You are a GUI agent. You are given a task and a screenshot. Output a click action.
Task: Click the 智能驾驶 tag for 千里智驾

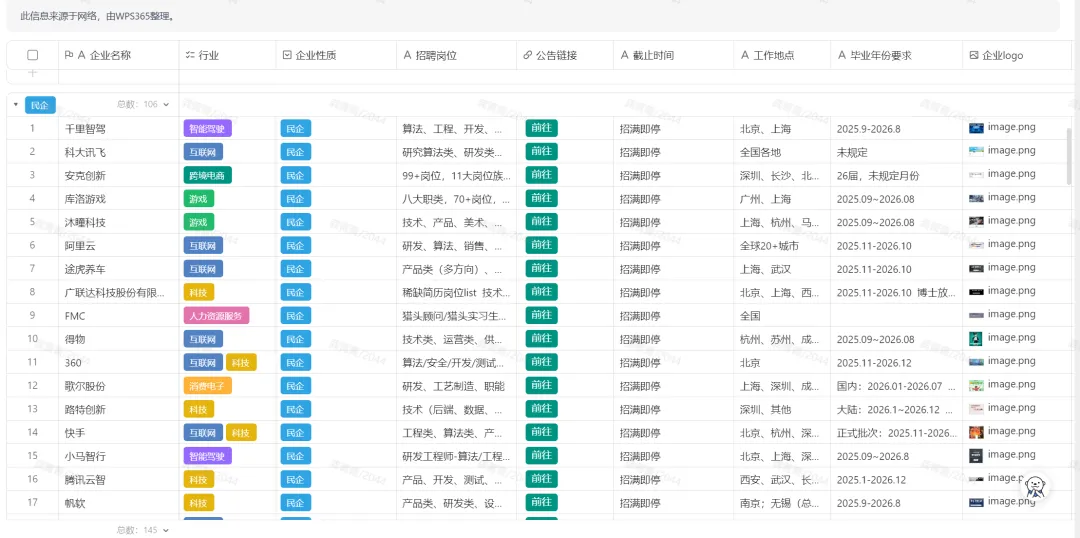(207, 128)
